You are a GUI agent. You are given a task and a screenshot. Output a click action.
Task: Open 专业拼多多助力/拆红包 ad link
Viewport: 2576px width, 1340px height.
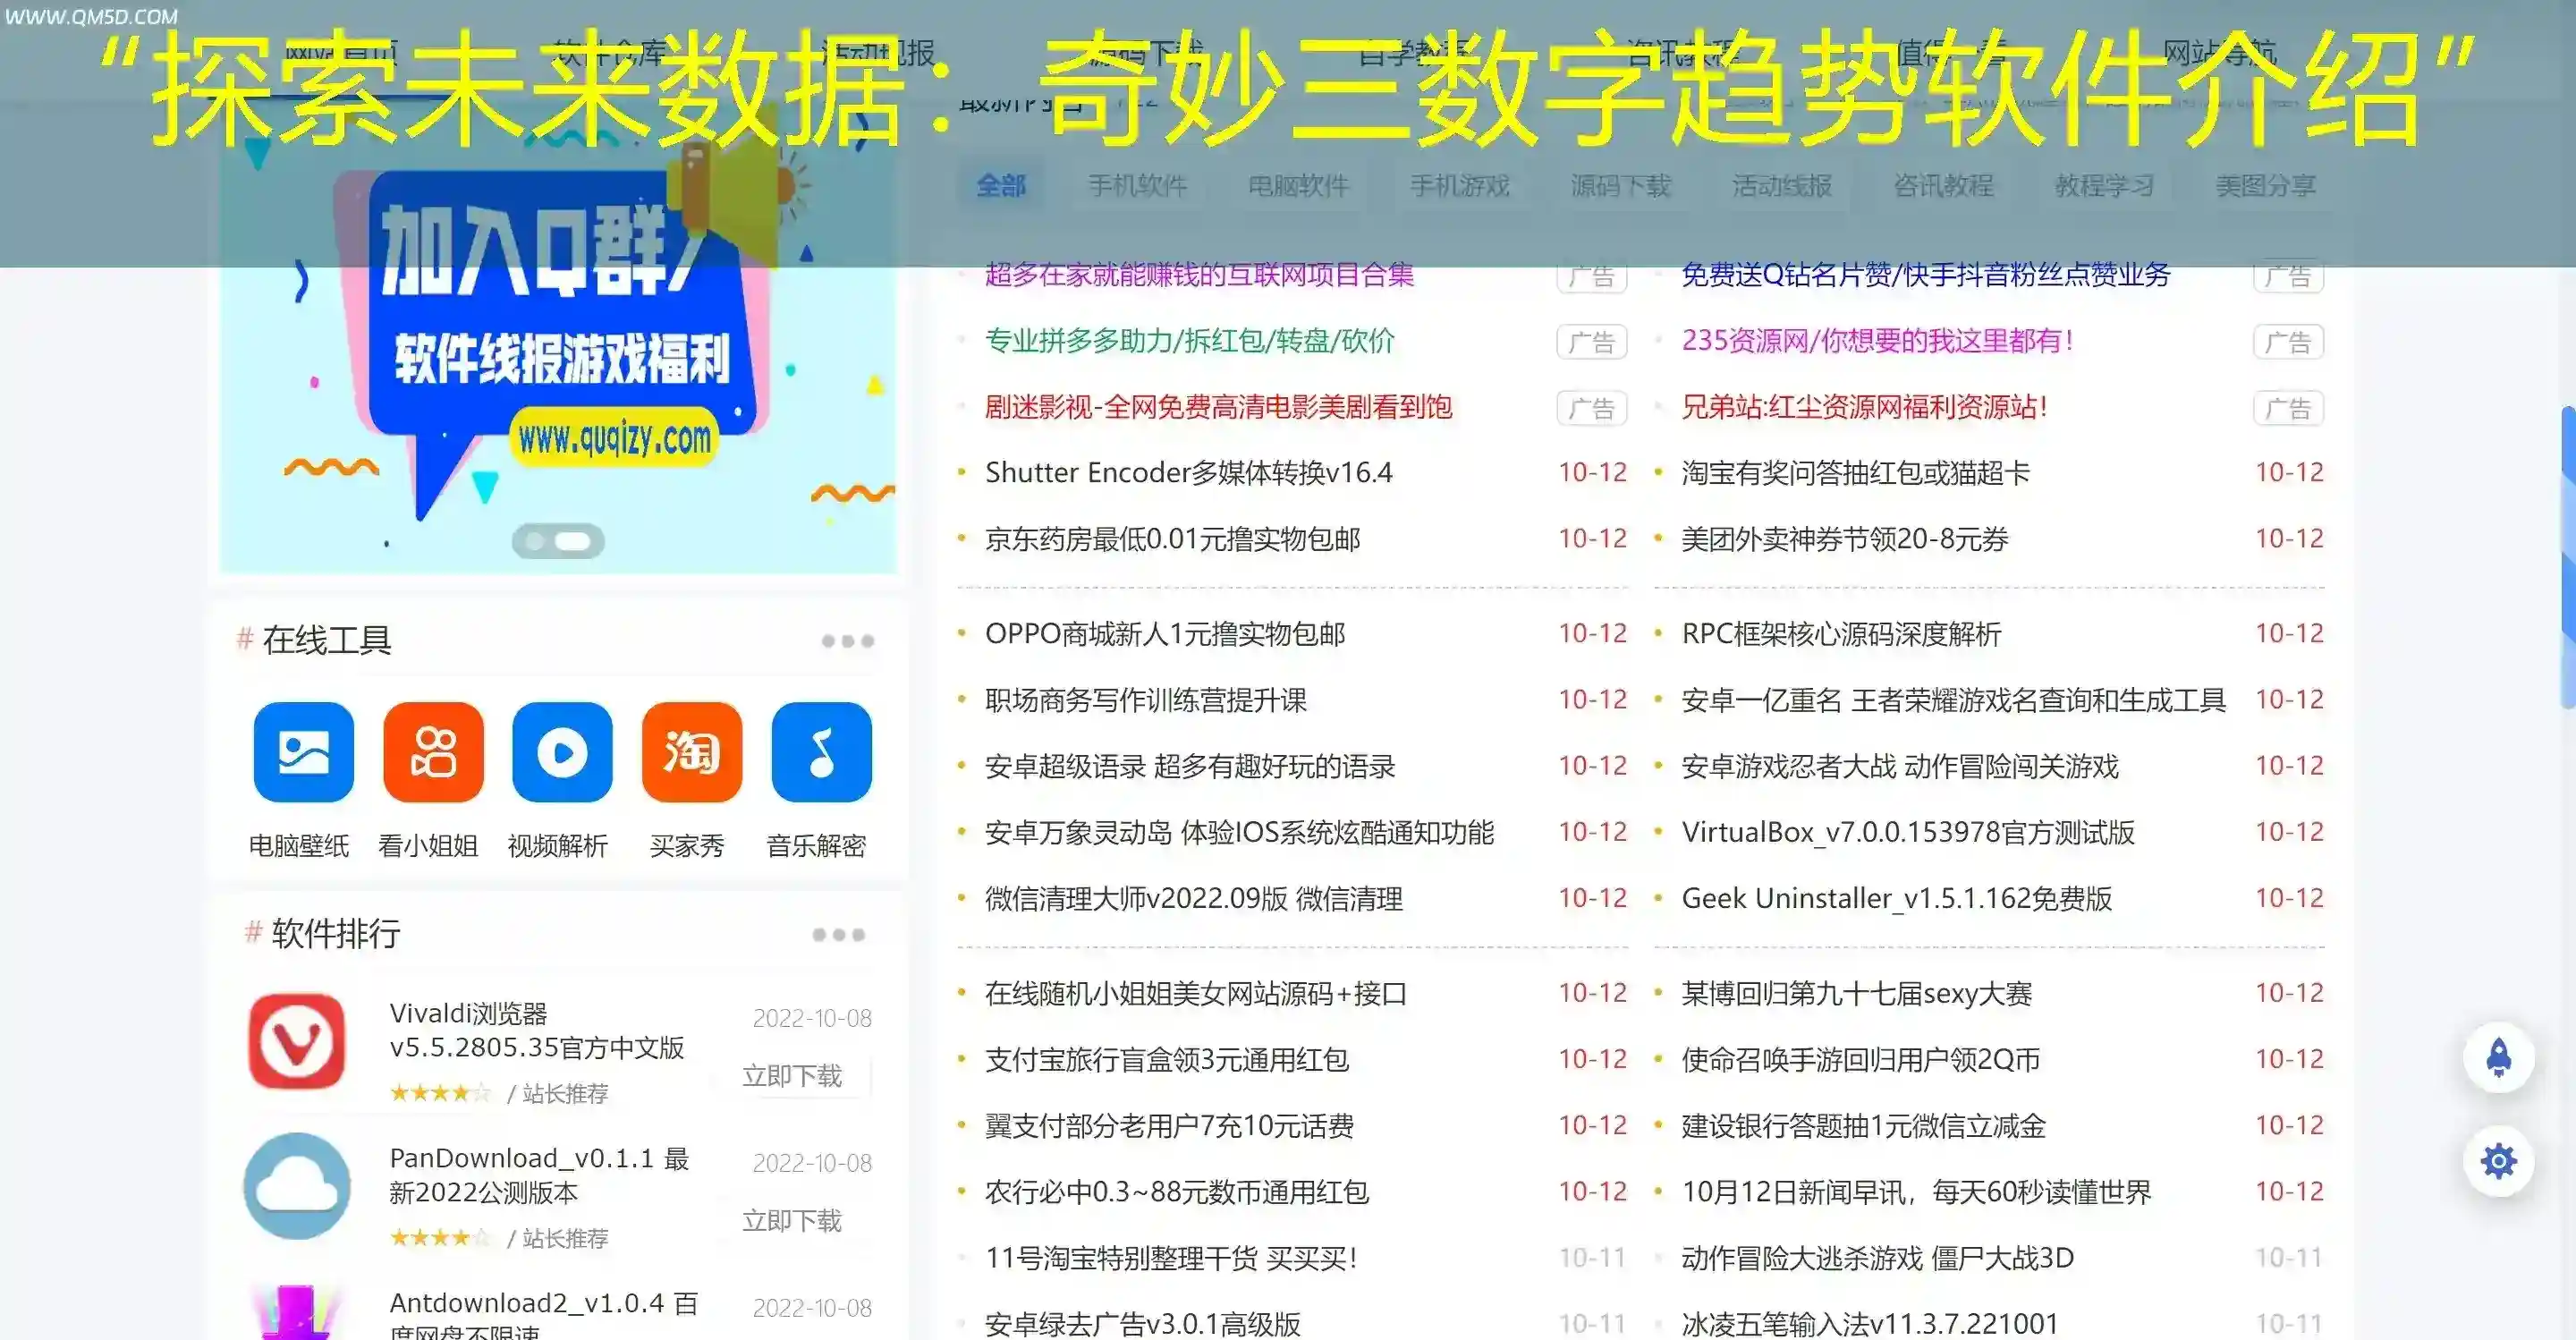click(1189, 341)
